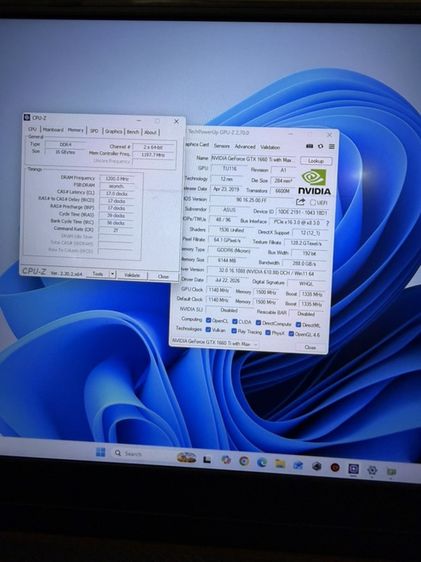
Task: Open File Explorer from the taskbar
Action: [x=280, y=464]
